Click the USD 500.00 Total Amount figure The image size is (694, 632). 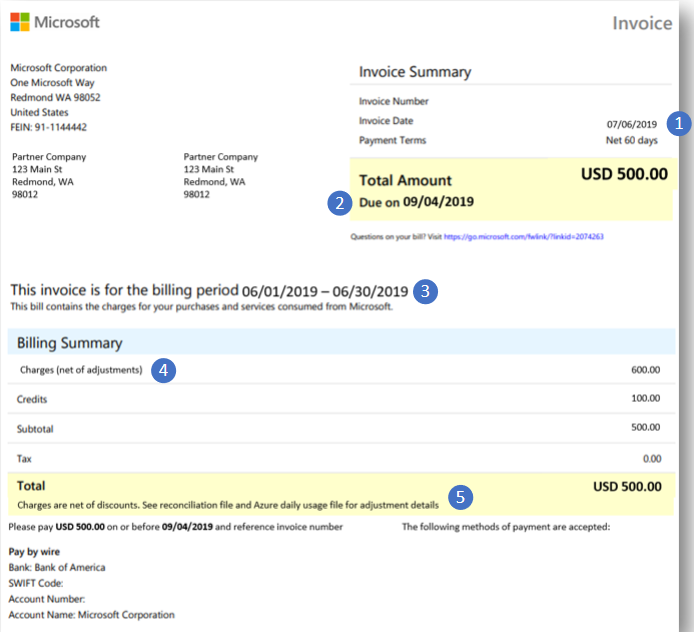coord(624,174)
